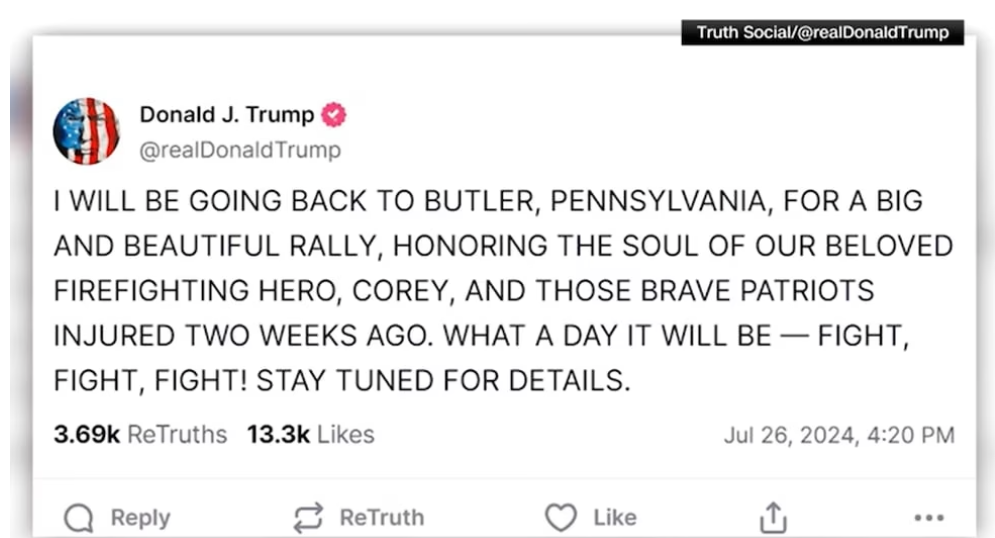
Task: View the 13.3k Likes list
Action: [310, 435]
